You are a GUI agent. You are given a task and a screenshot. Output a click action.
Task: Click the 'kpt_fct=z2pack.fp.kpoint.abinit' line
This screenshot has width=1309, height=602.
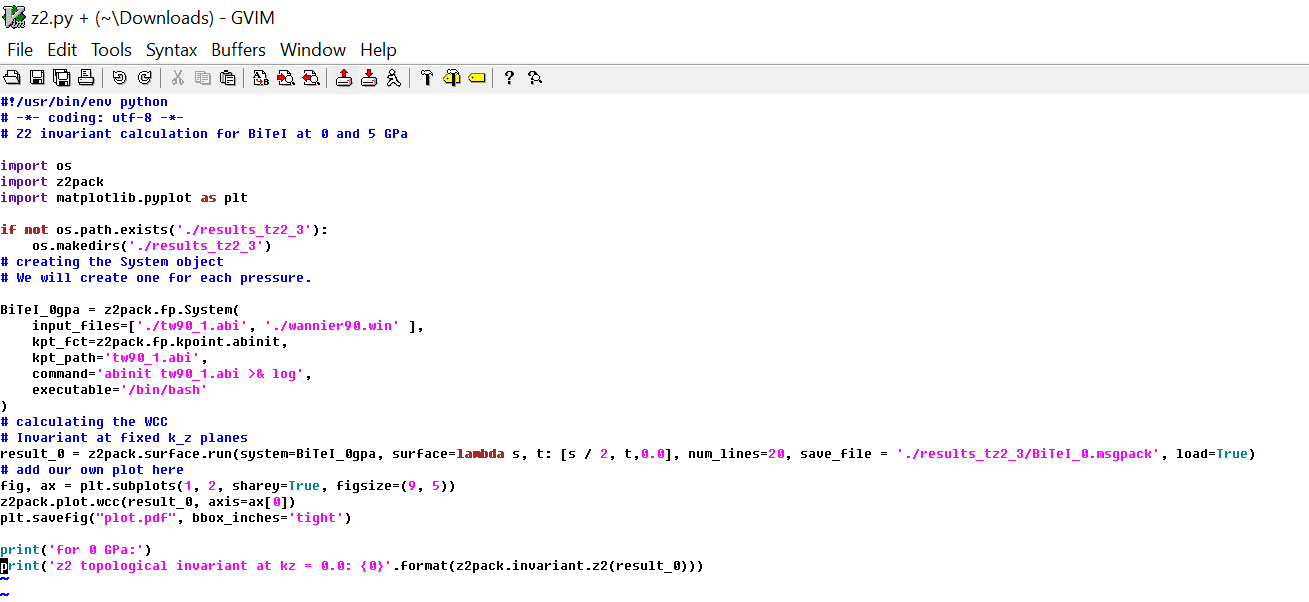tap(160, 342)
